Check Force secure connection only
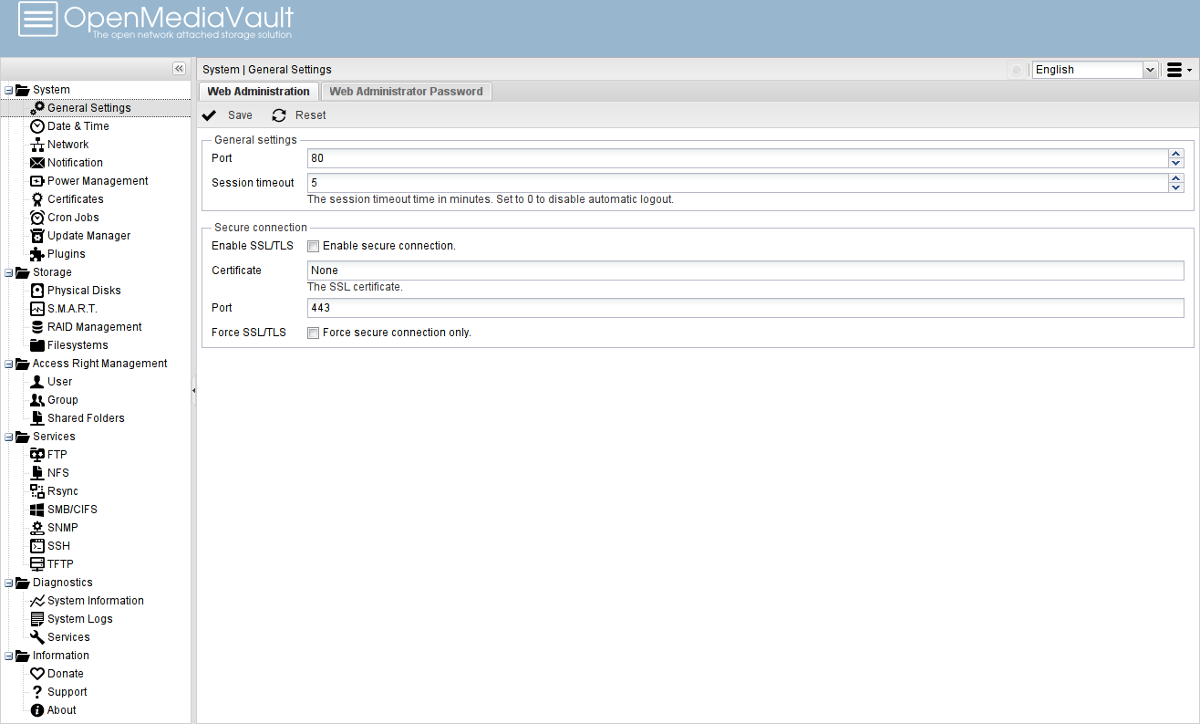Image resolution: width=1200 pixels, height=724 pixels. pyautogui.click(x=313, y=332)
